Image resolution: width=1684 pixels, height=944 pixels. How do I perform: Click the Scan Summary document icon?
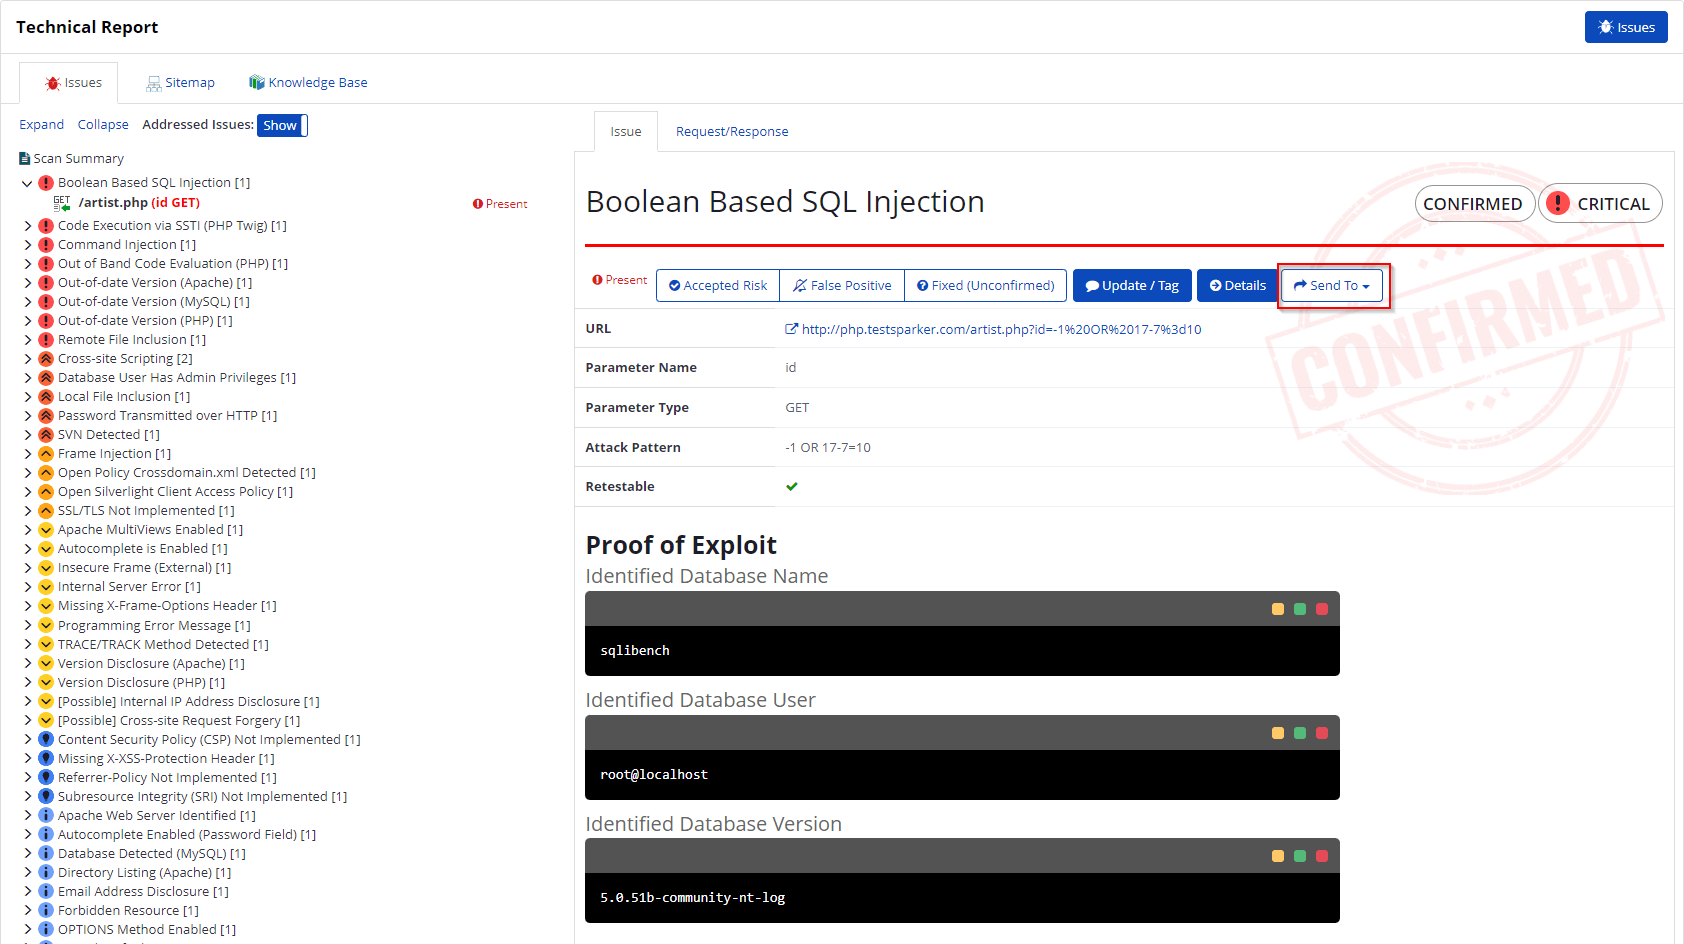(23, 158)
